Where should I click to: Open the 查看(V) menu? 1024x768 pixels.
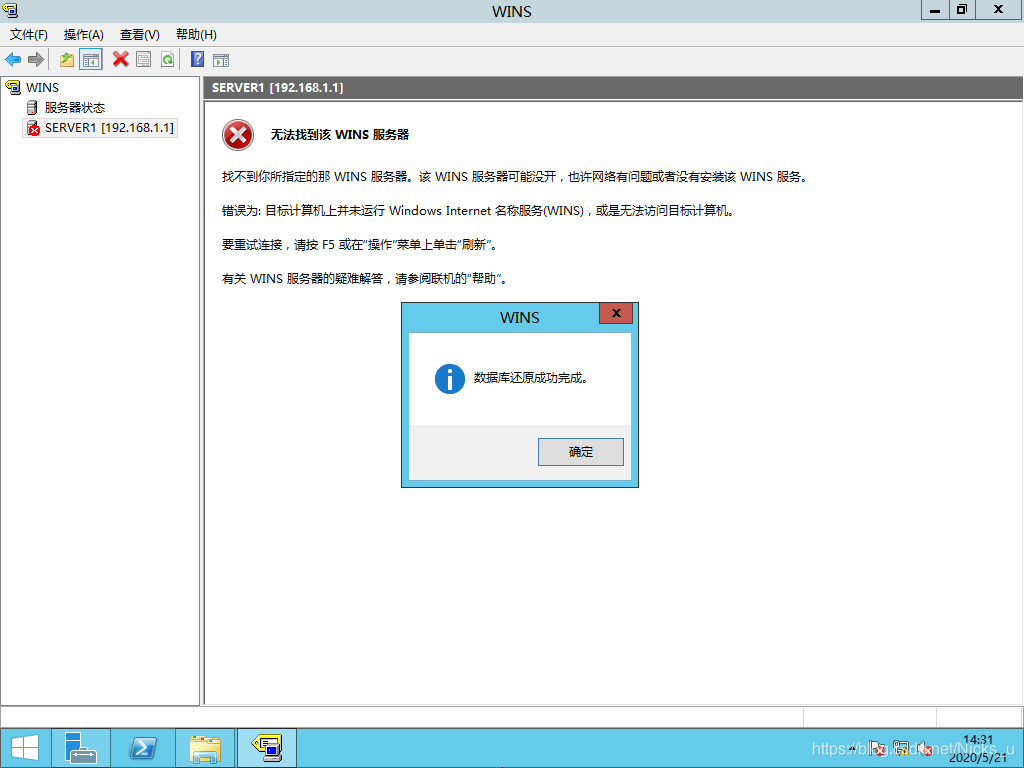(x=140, y=35)
